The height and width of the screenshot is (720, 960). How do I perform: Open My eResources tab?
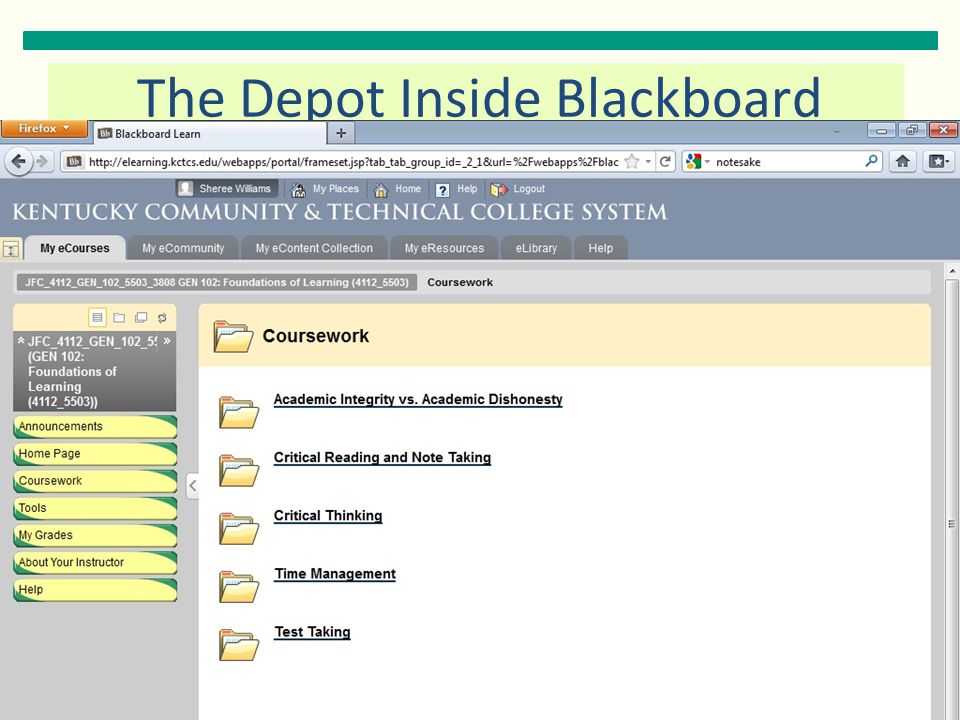pos(444,248)
